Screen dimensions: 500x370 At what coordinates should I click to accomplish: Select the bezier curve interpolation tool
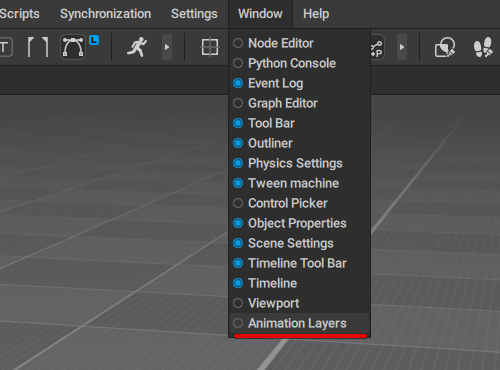[x=73, y=47]
